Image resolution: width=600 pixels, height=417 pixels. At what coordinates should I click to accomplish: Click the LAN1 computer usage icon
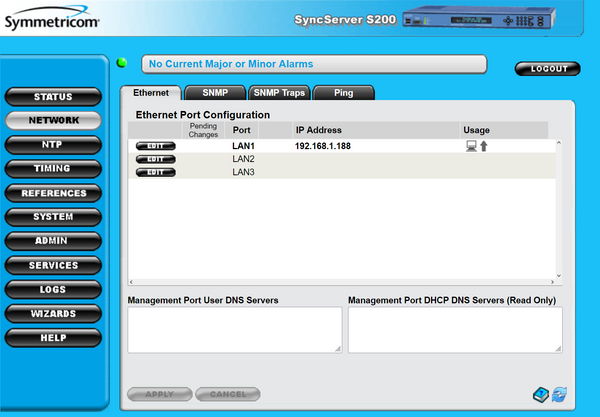click(x=471, y=146)
